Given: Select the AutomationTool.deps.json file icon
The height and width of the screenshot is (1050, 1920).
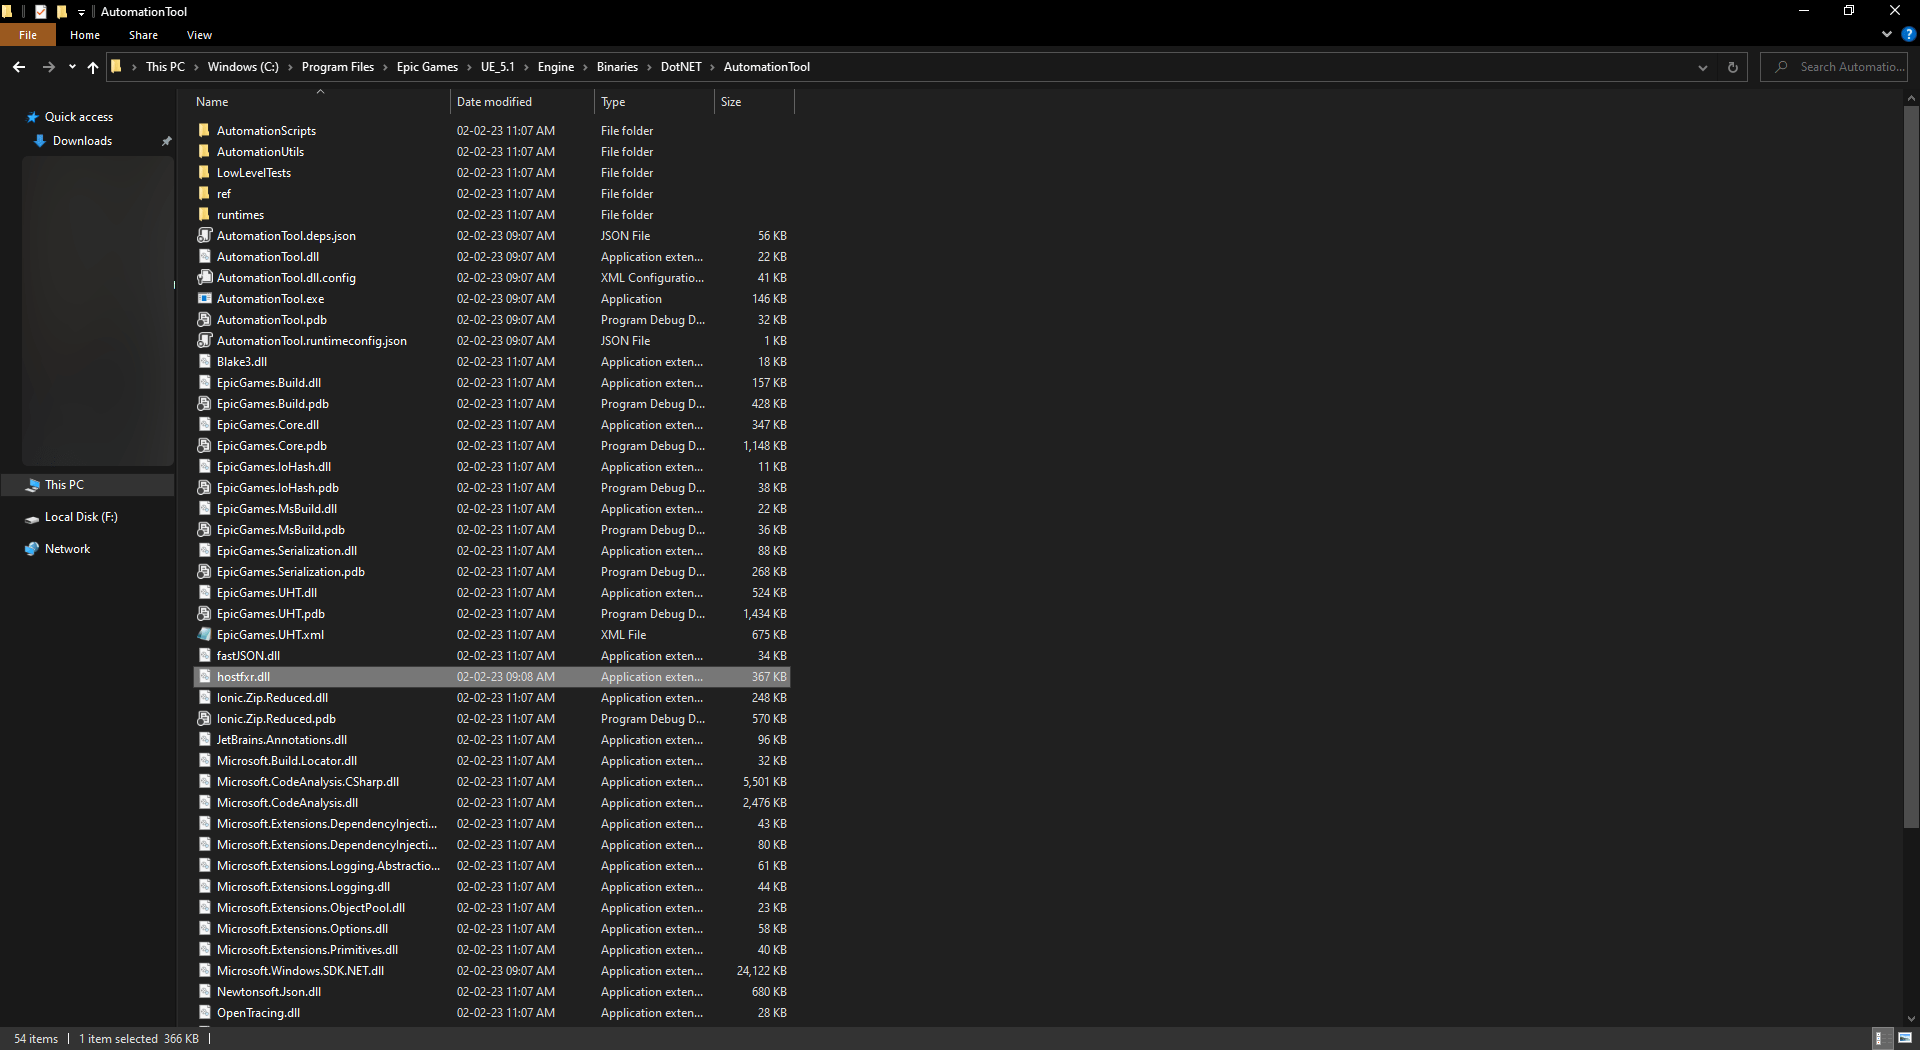Looking at the screenshot, I should pyautogui.click(x=205, y=235).
